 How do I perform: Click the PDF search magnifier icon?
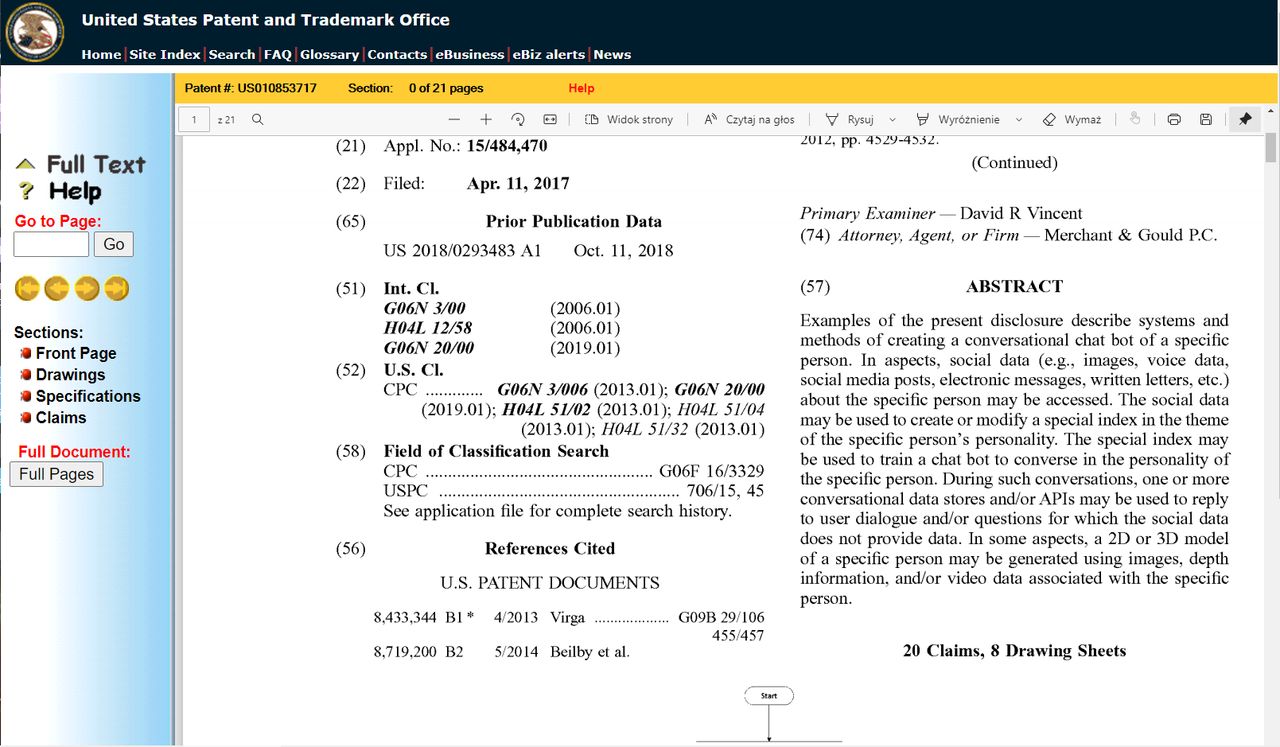258,119
